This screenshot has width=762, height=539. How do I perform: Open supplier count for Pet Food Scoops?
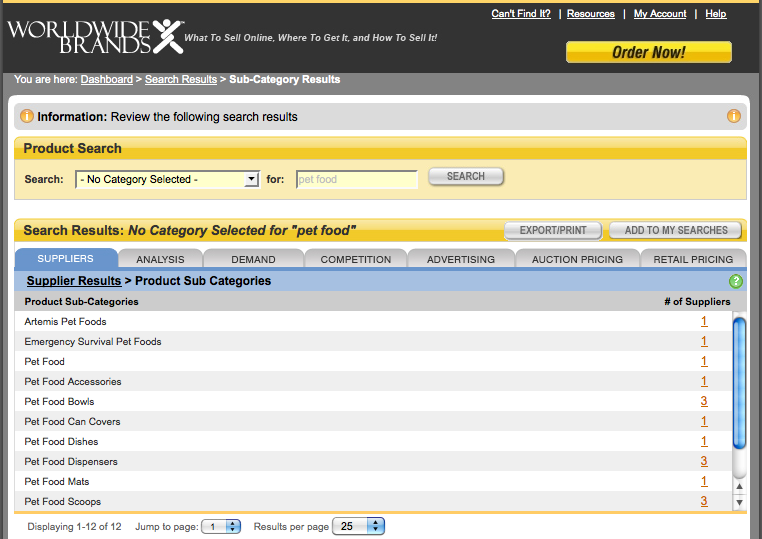pos(704,501)
